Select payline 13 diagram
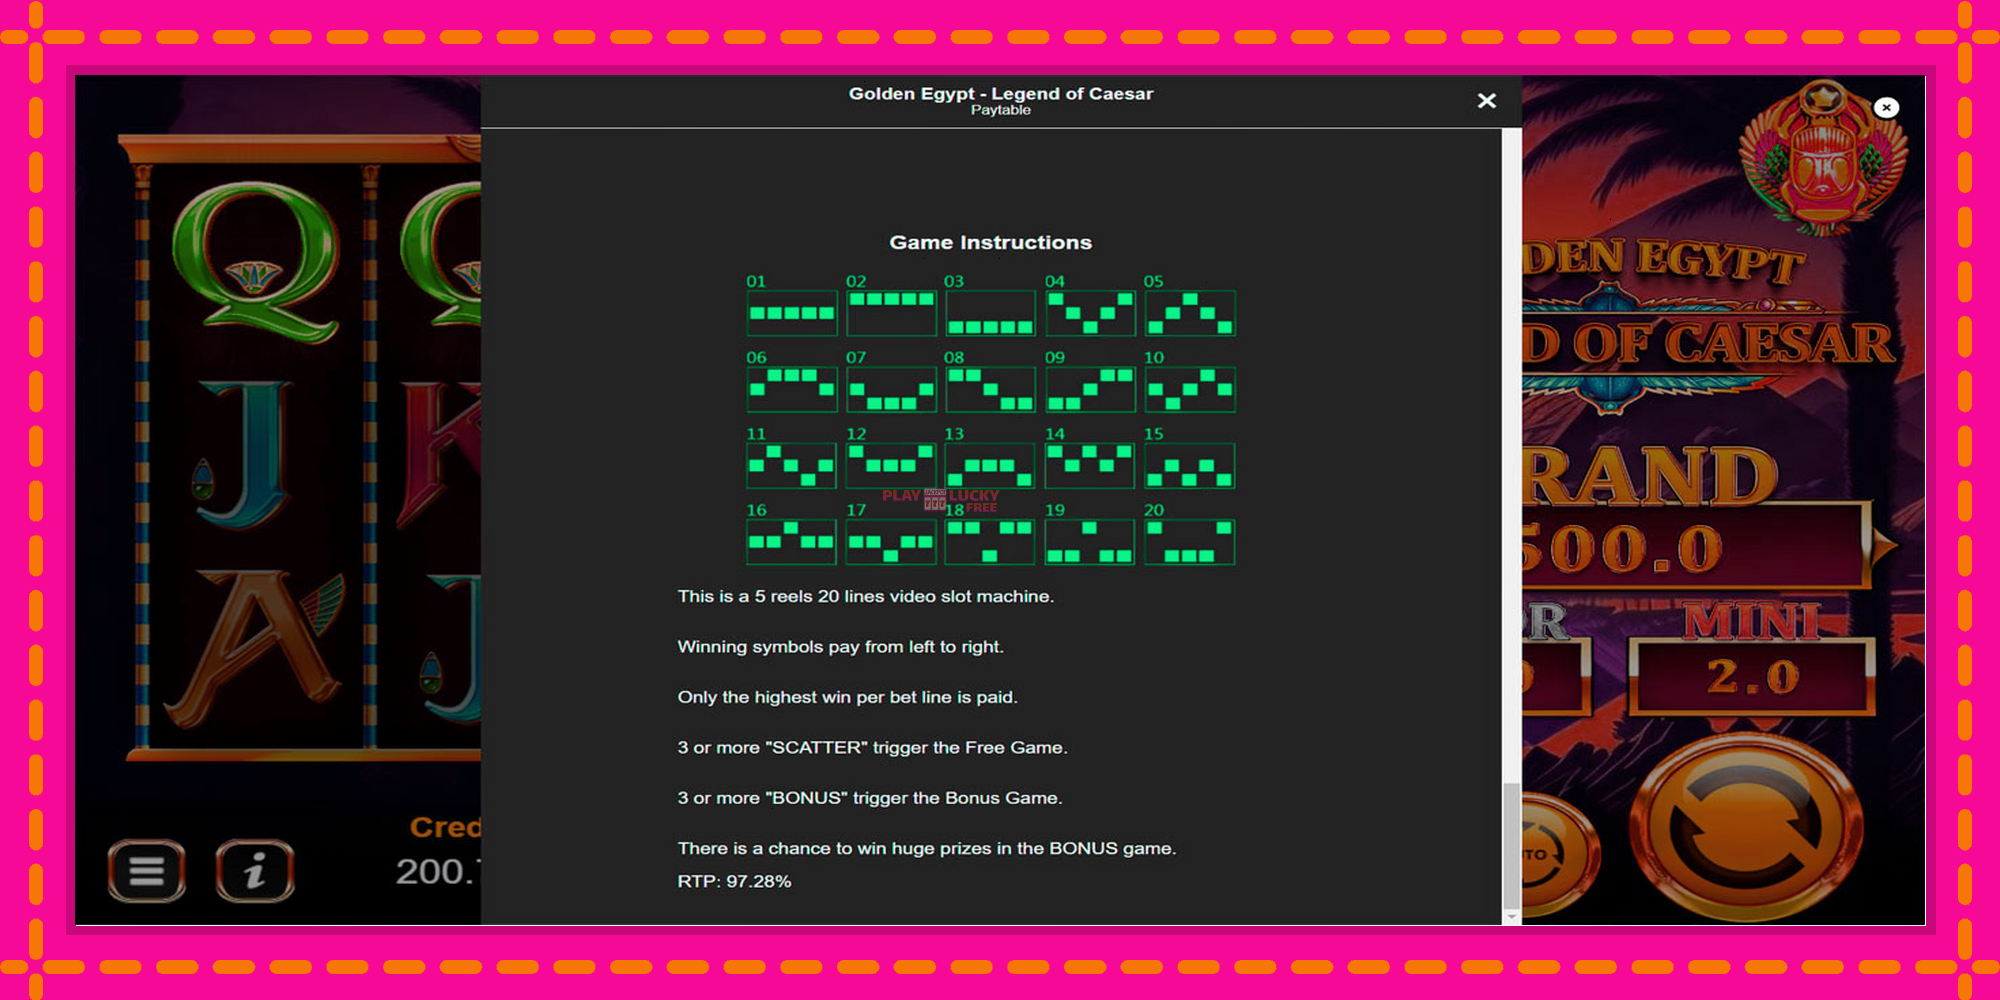 [990, 466]
